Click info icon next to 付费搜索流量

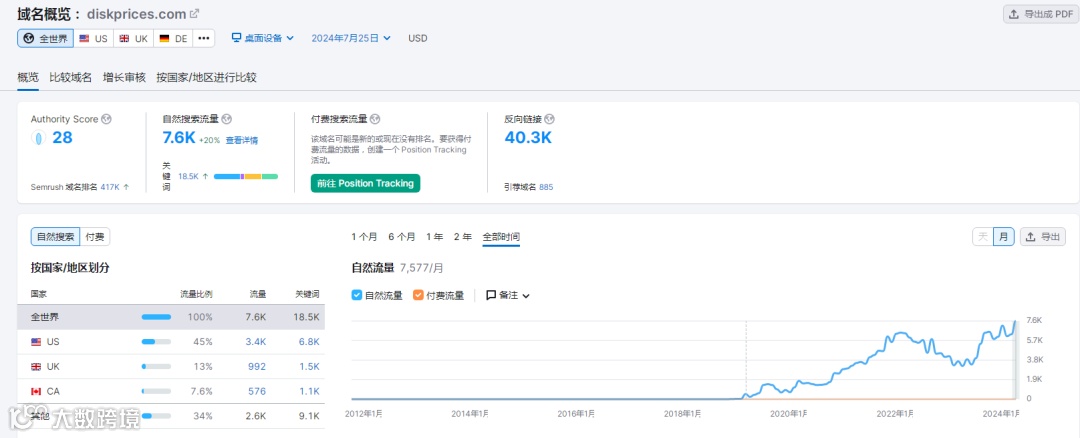[x=375, y=119]
